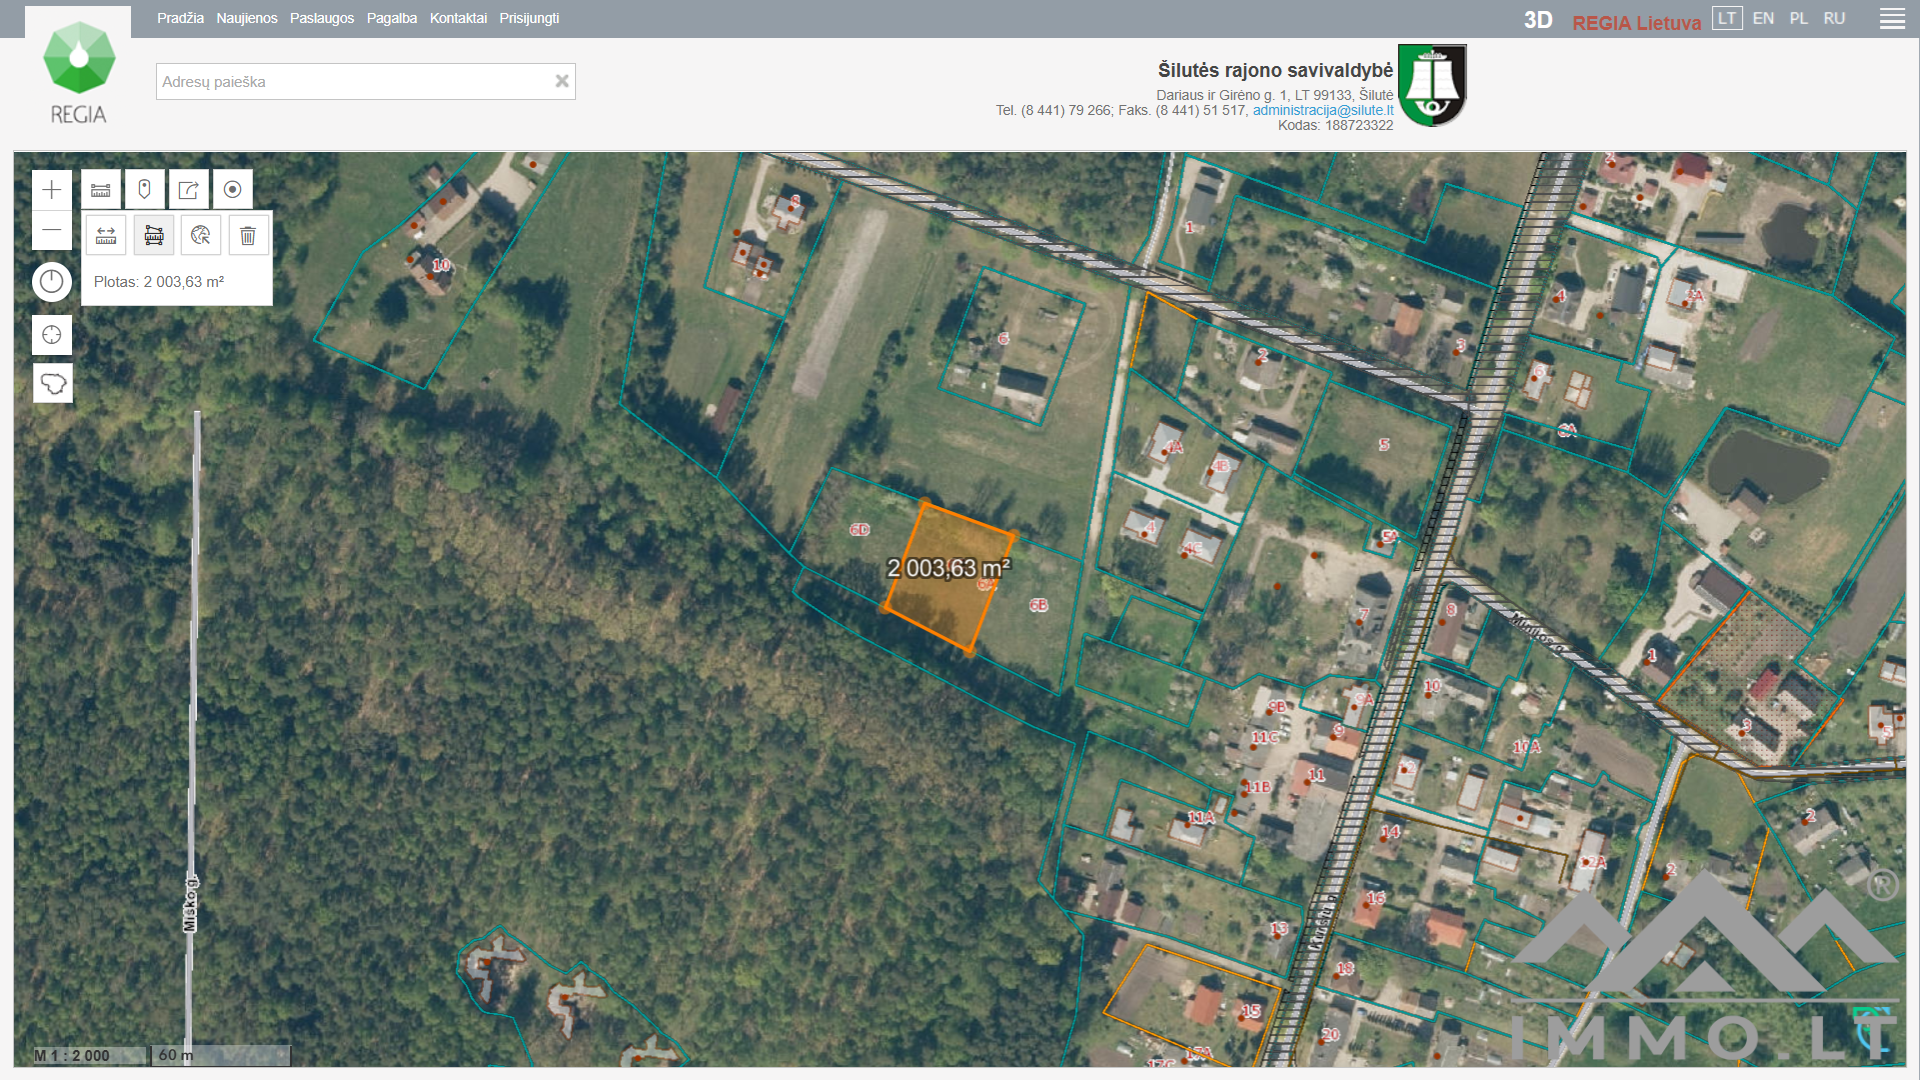The width and height of the screenshot is (1920, 1080).
Task: Reset map rotation compass button
Action: 52,282
